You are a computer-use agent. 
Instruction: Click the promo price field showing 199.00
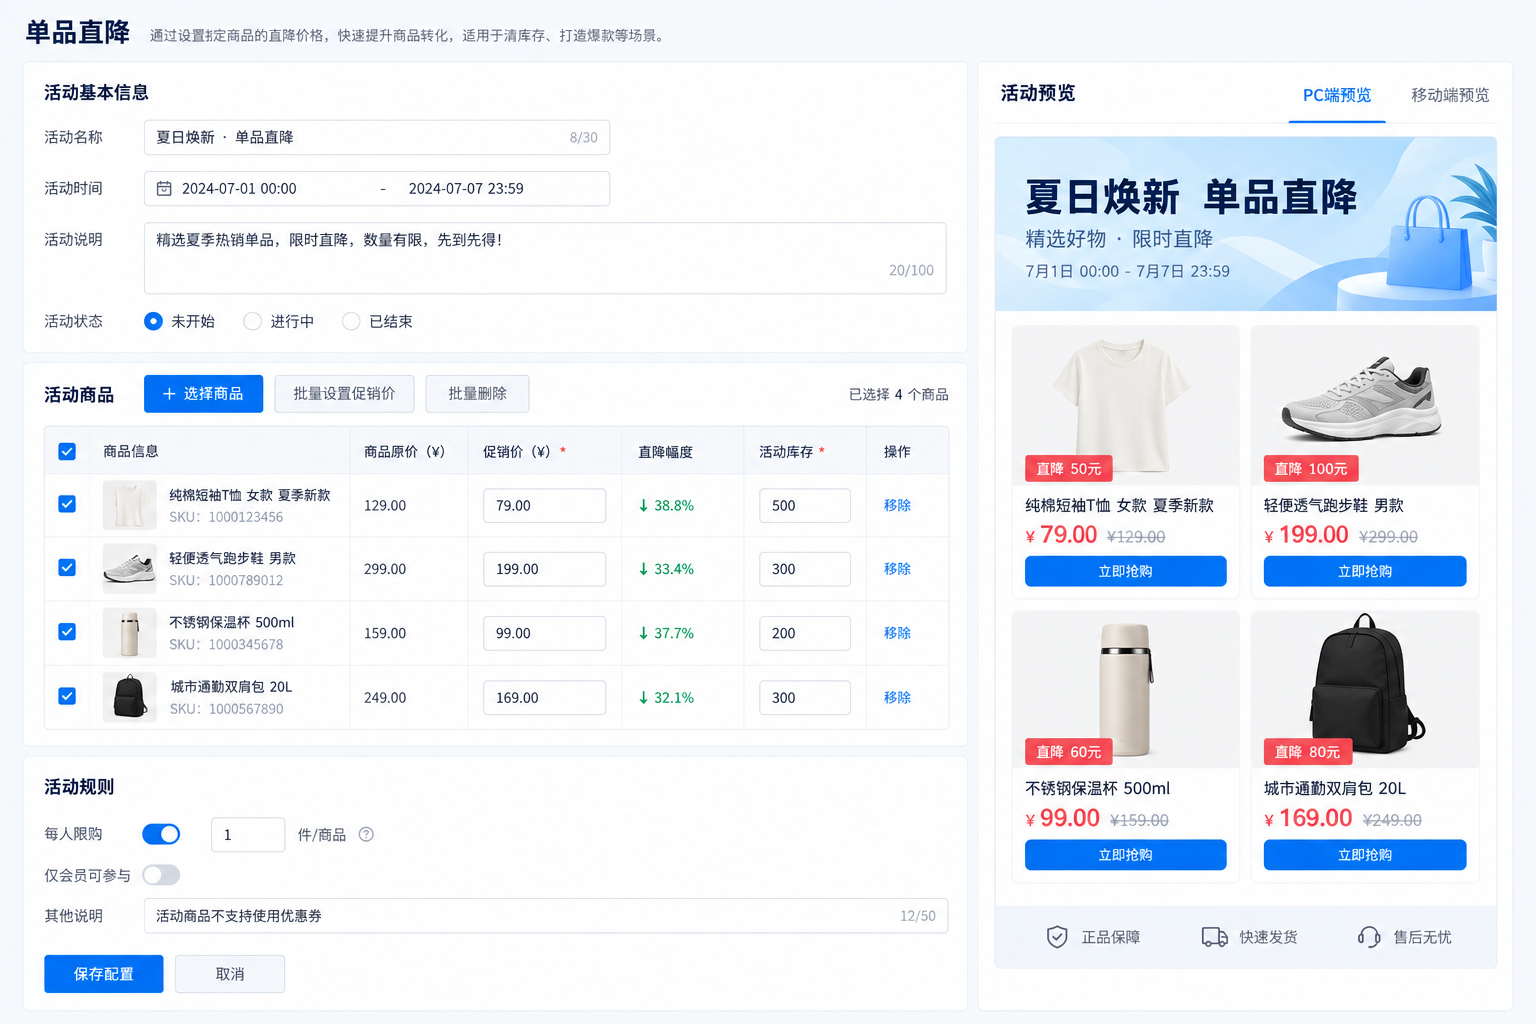(x=544, y=569)
